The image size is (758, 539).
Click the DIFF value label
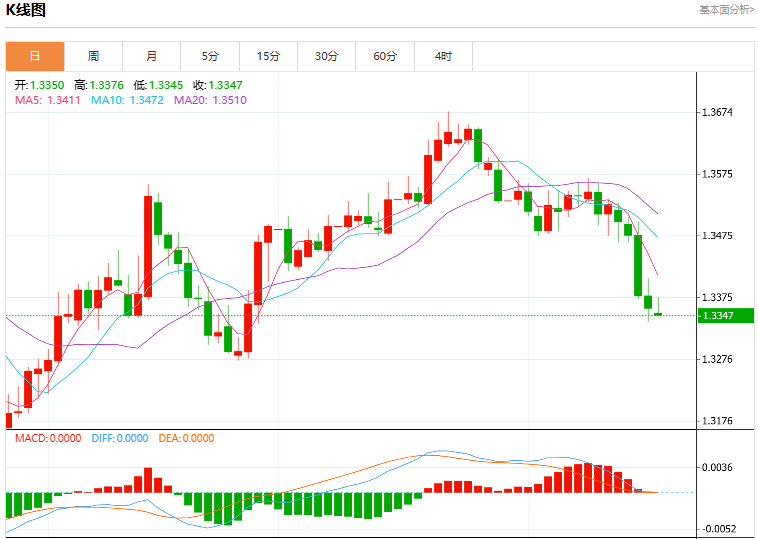tap(119, 438)
